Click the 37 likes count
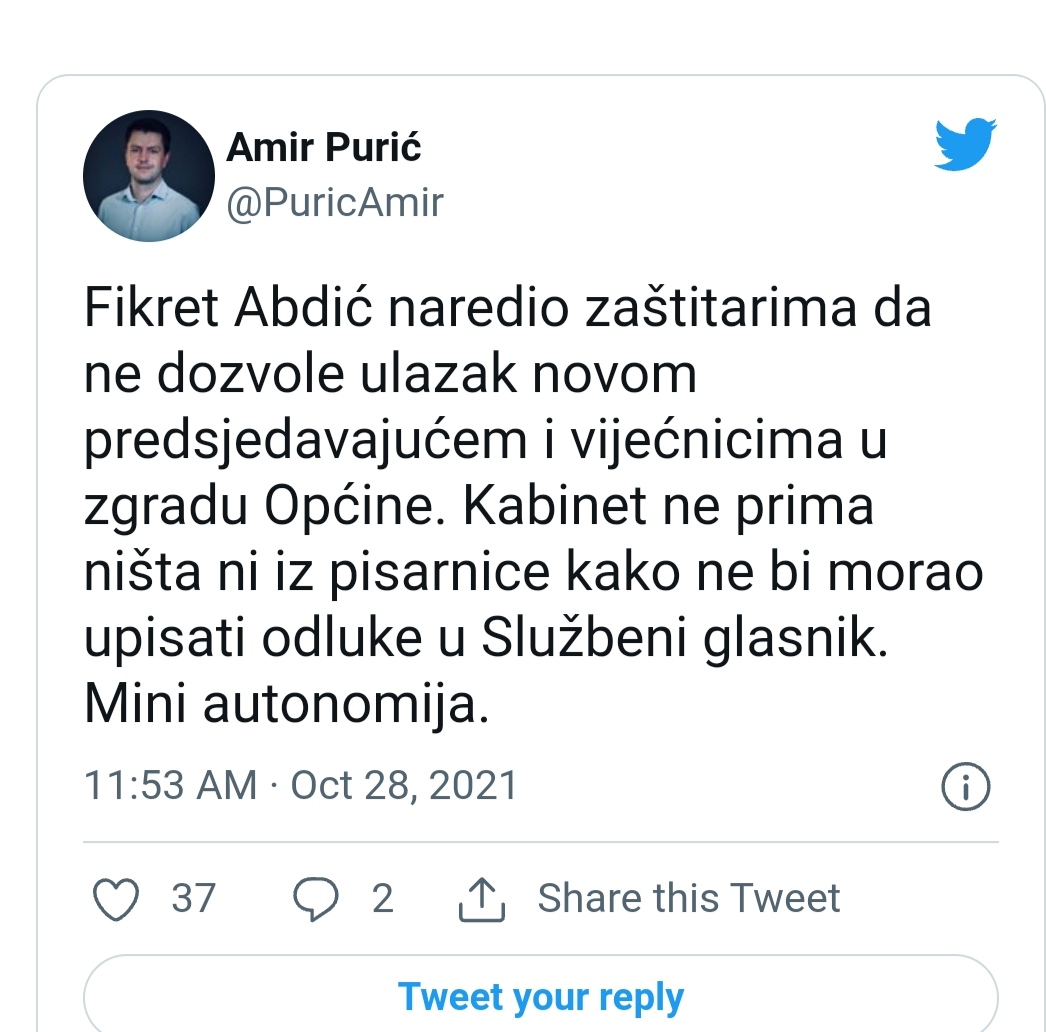 193,898
